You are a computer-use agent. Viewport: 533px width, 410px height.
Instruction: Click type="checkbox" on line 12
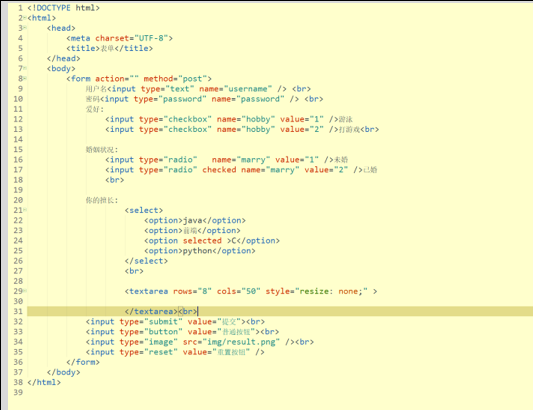(x=175, y=119)
